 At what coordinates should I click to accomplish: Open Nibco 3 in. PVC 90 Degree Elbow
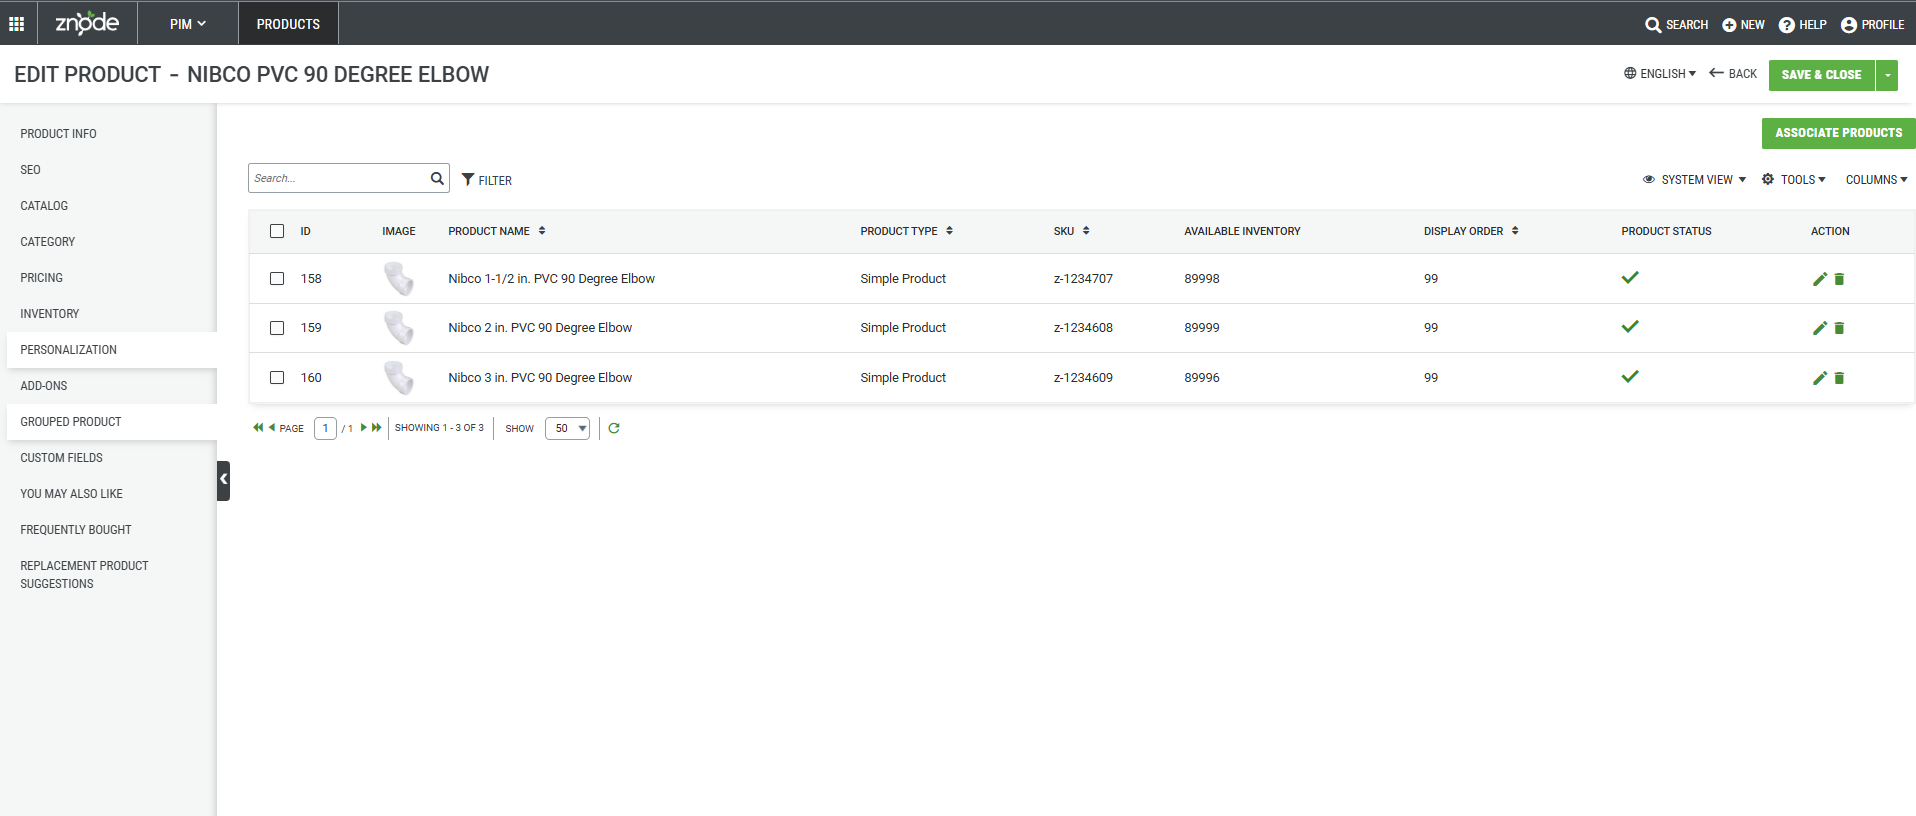(540, 378)
